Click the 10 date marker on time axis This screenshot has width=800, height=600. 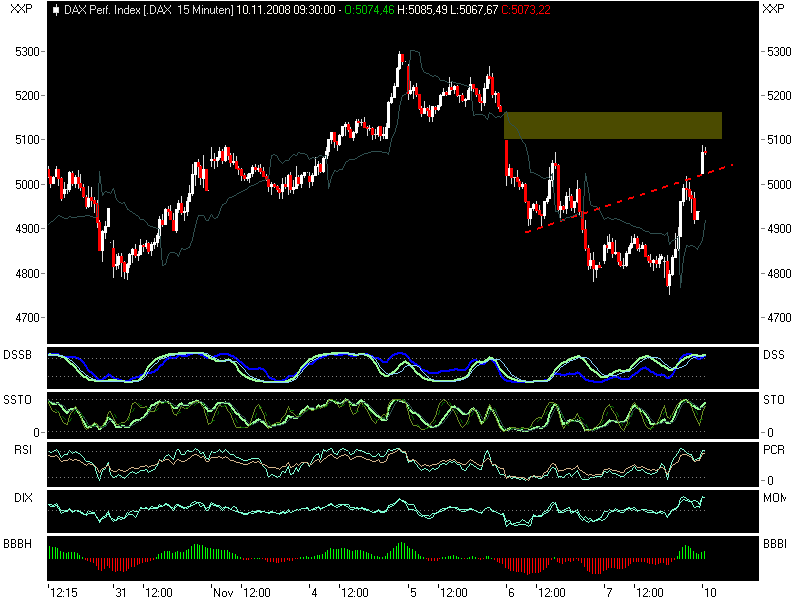point(710,592)
